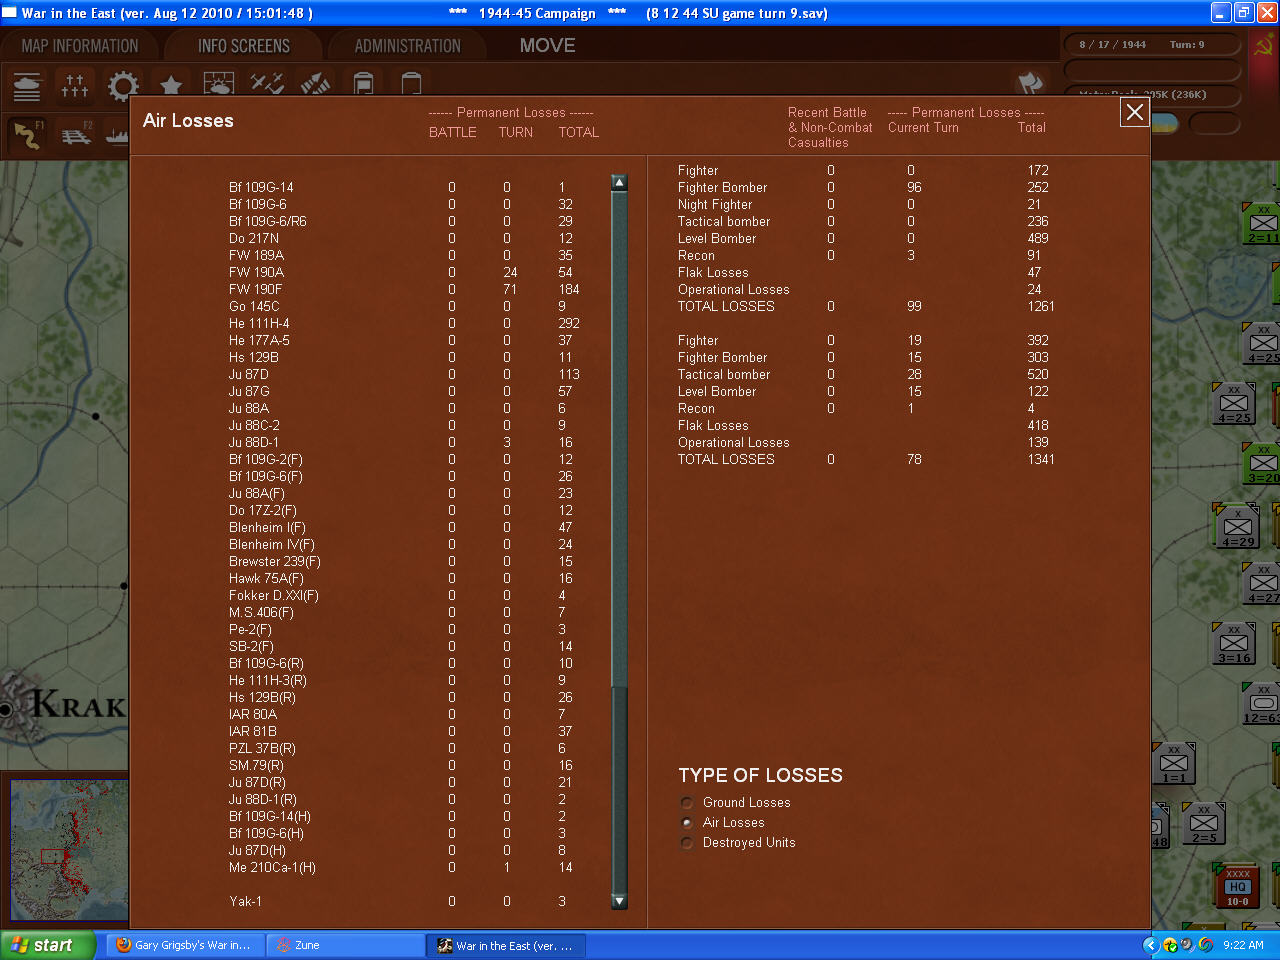Click the TURN column header
Viewport: 1280px width, 960px height.
[516, 132]
